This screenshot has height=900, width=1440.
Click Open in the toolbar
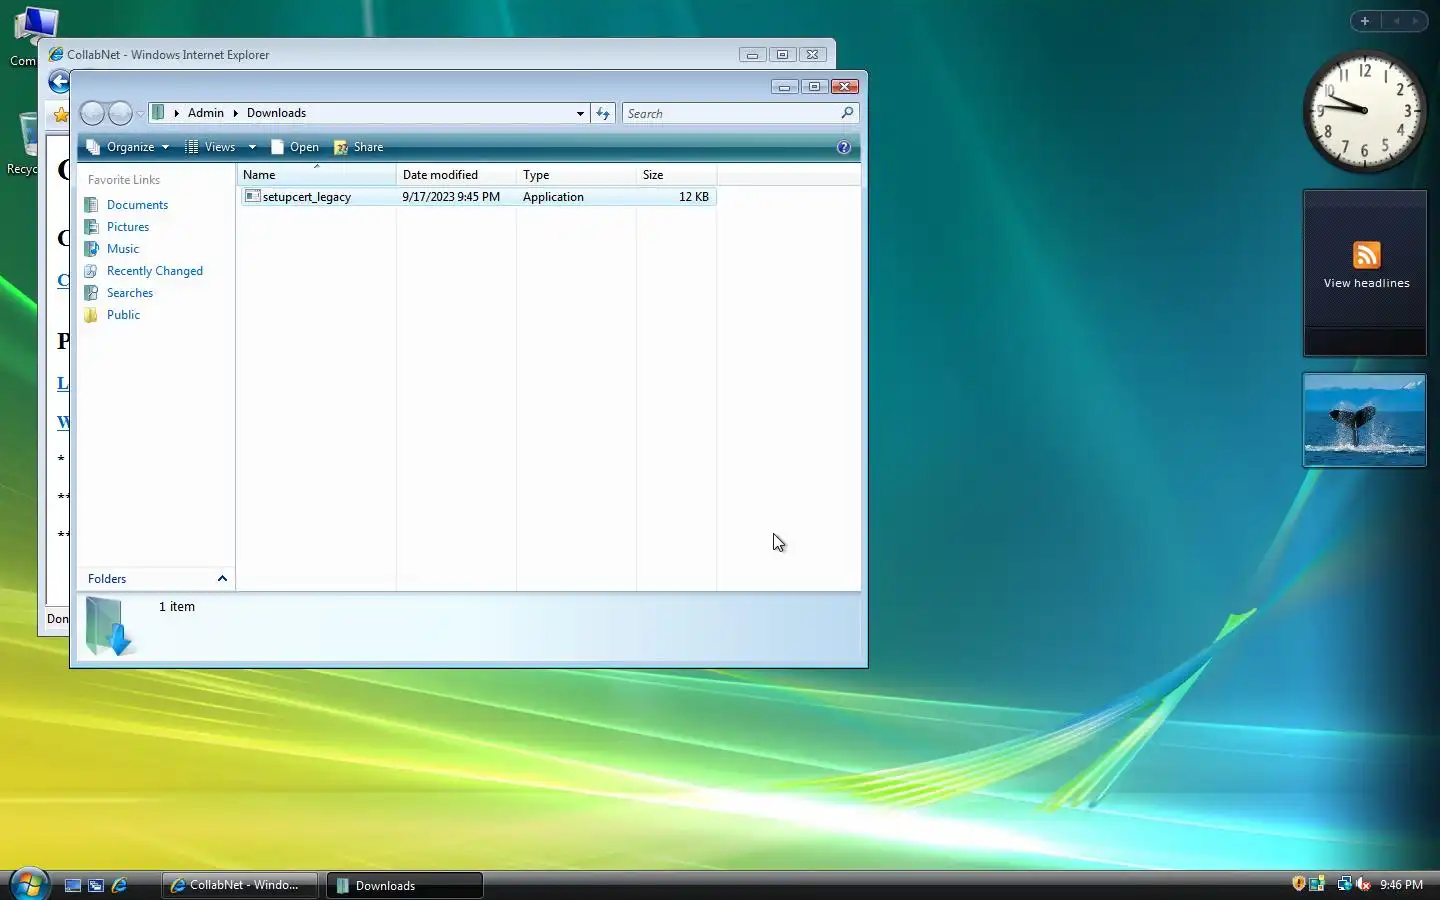pyautogui.click(x=295, y=147)
